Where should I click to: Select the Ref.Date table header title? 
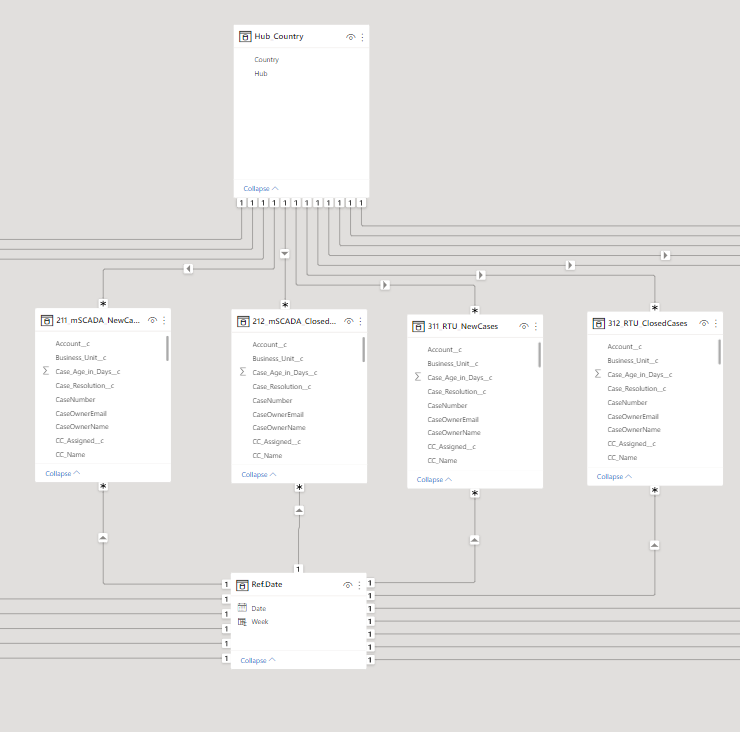tap(267, 584)
